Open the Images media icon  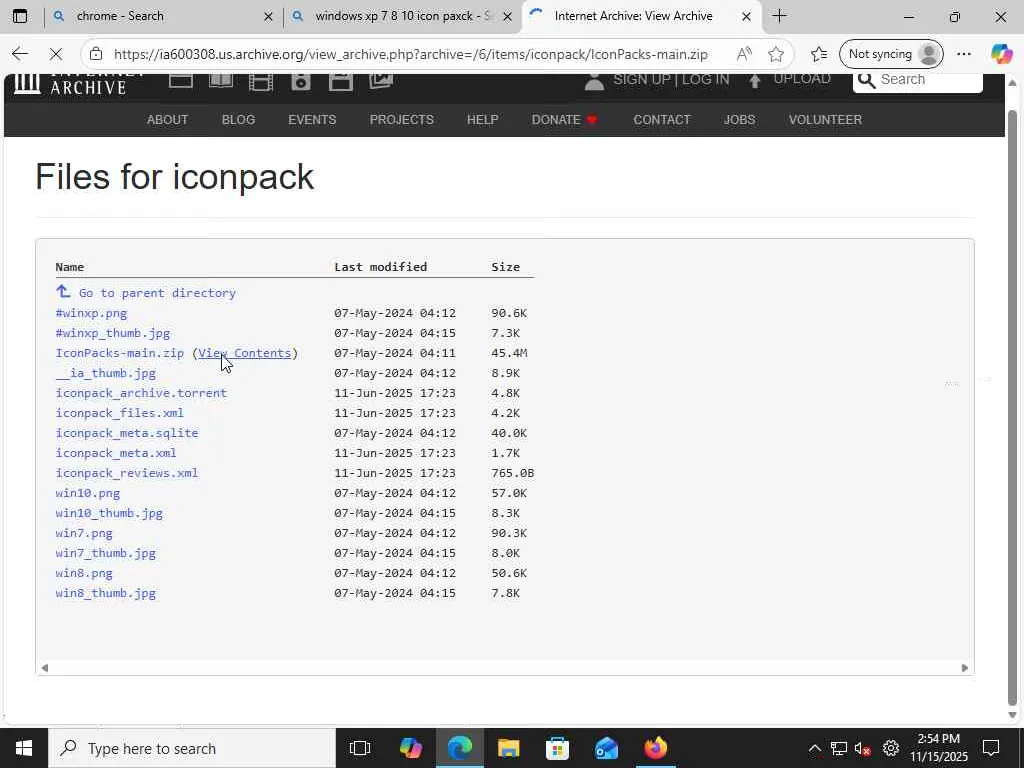[x=381, y=80]
